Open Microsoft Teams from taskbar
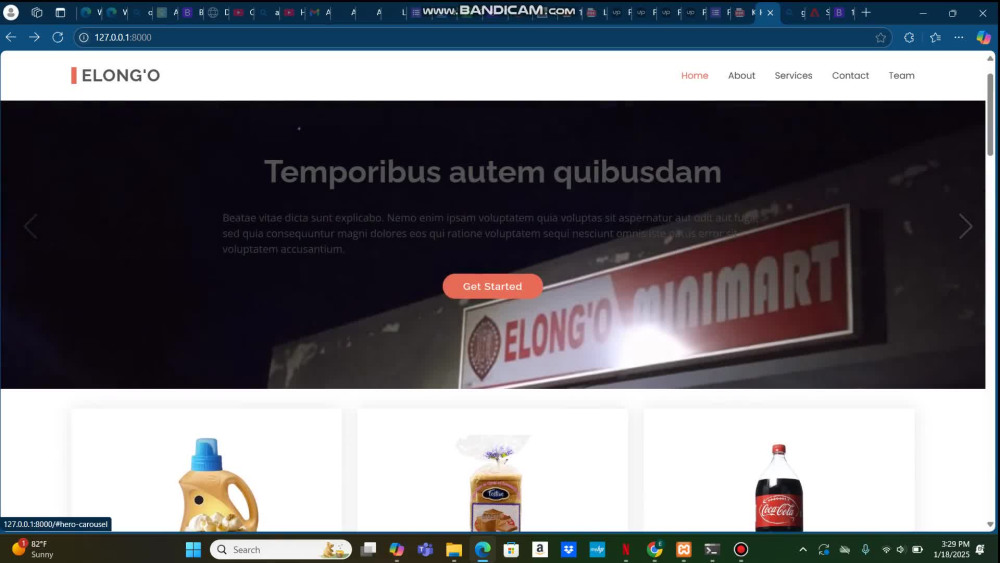Viewport: 1000px width, 563px height. tap(425, 550)
